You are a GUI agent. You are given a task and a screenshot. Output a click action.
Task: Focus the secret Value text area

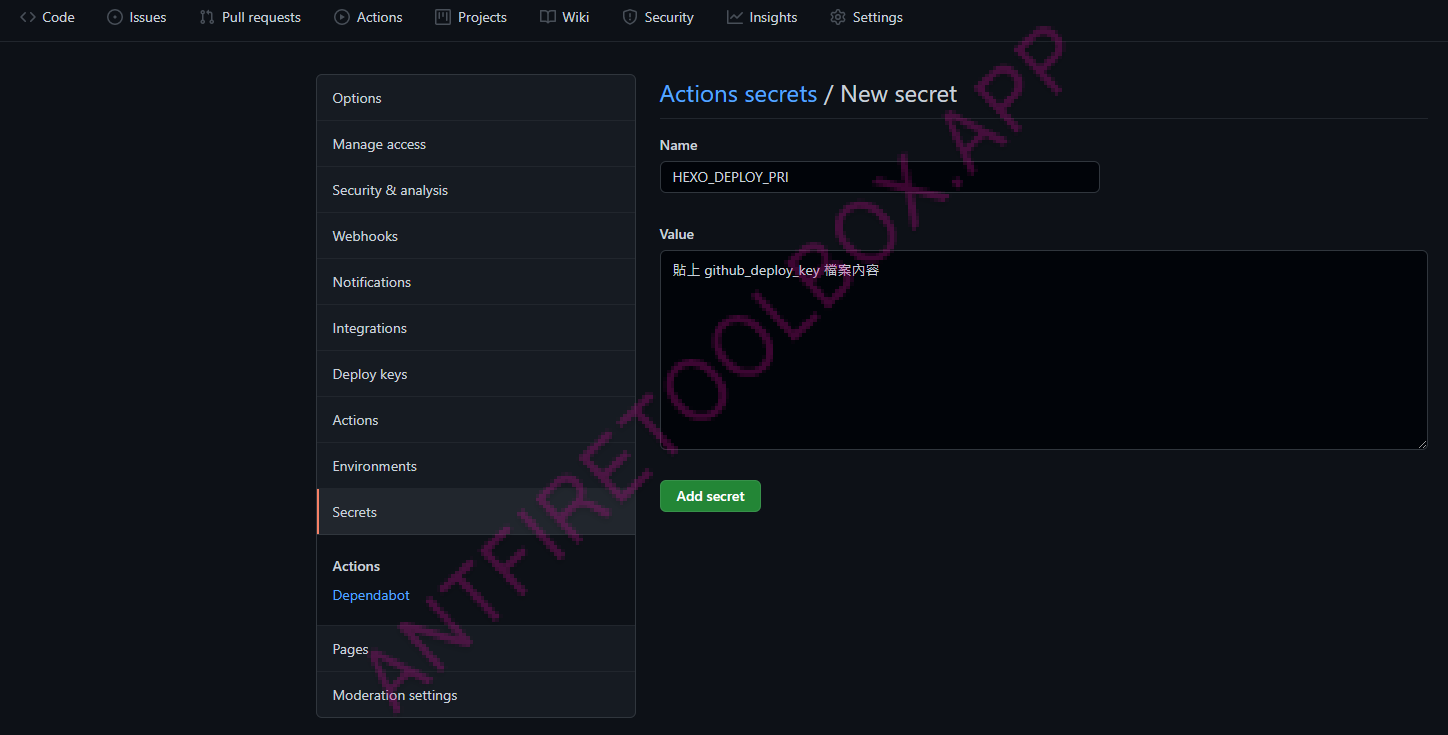(x=1044, y=350)
